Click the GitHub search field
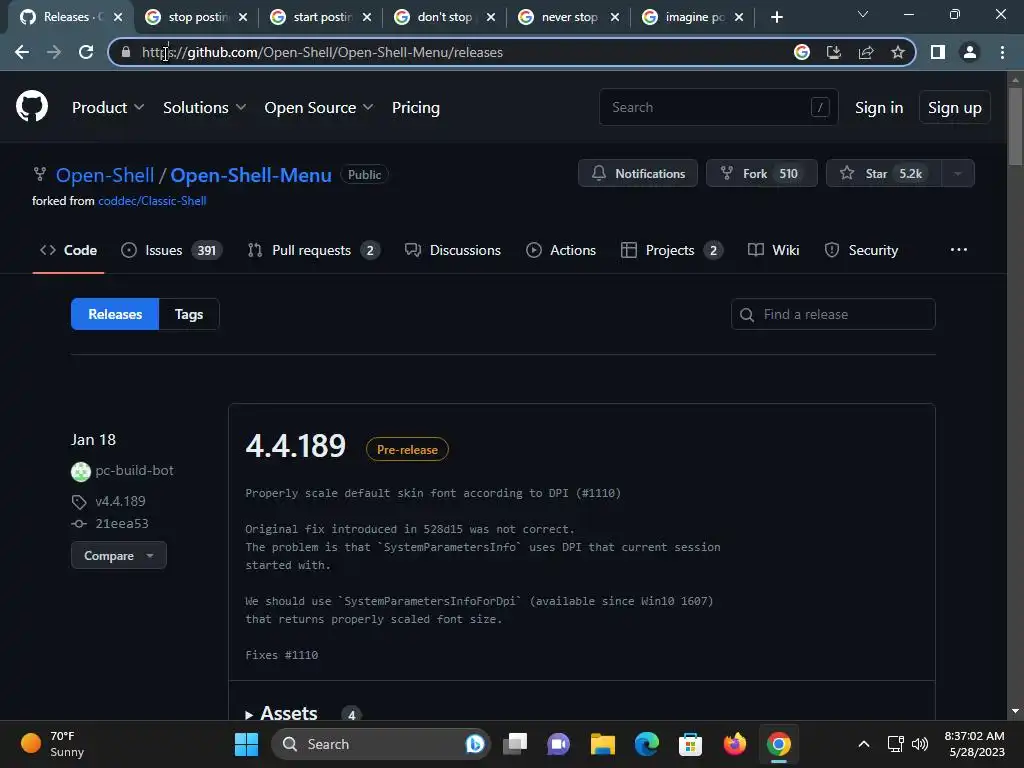Viewport: 1024px width, 768px height. [718, 107]
